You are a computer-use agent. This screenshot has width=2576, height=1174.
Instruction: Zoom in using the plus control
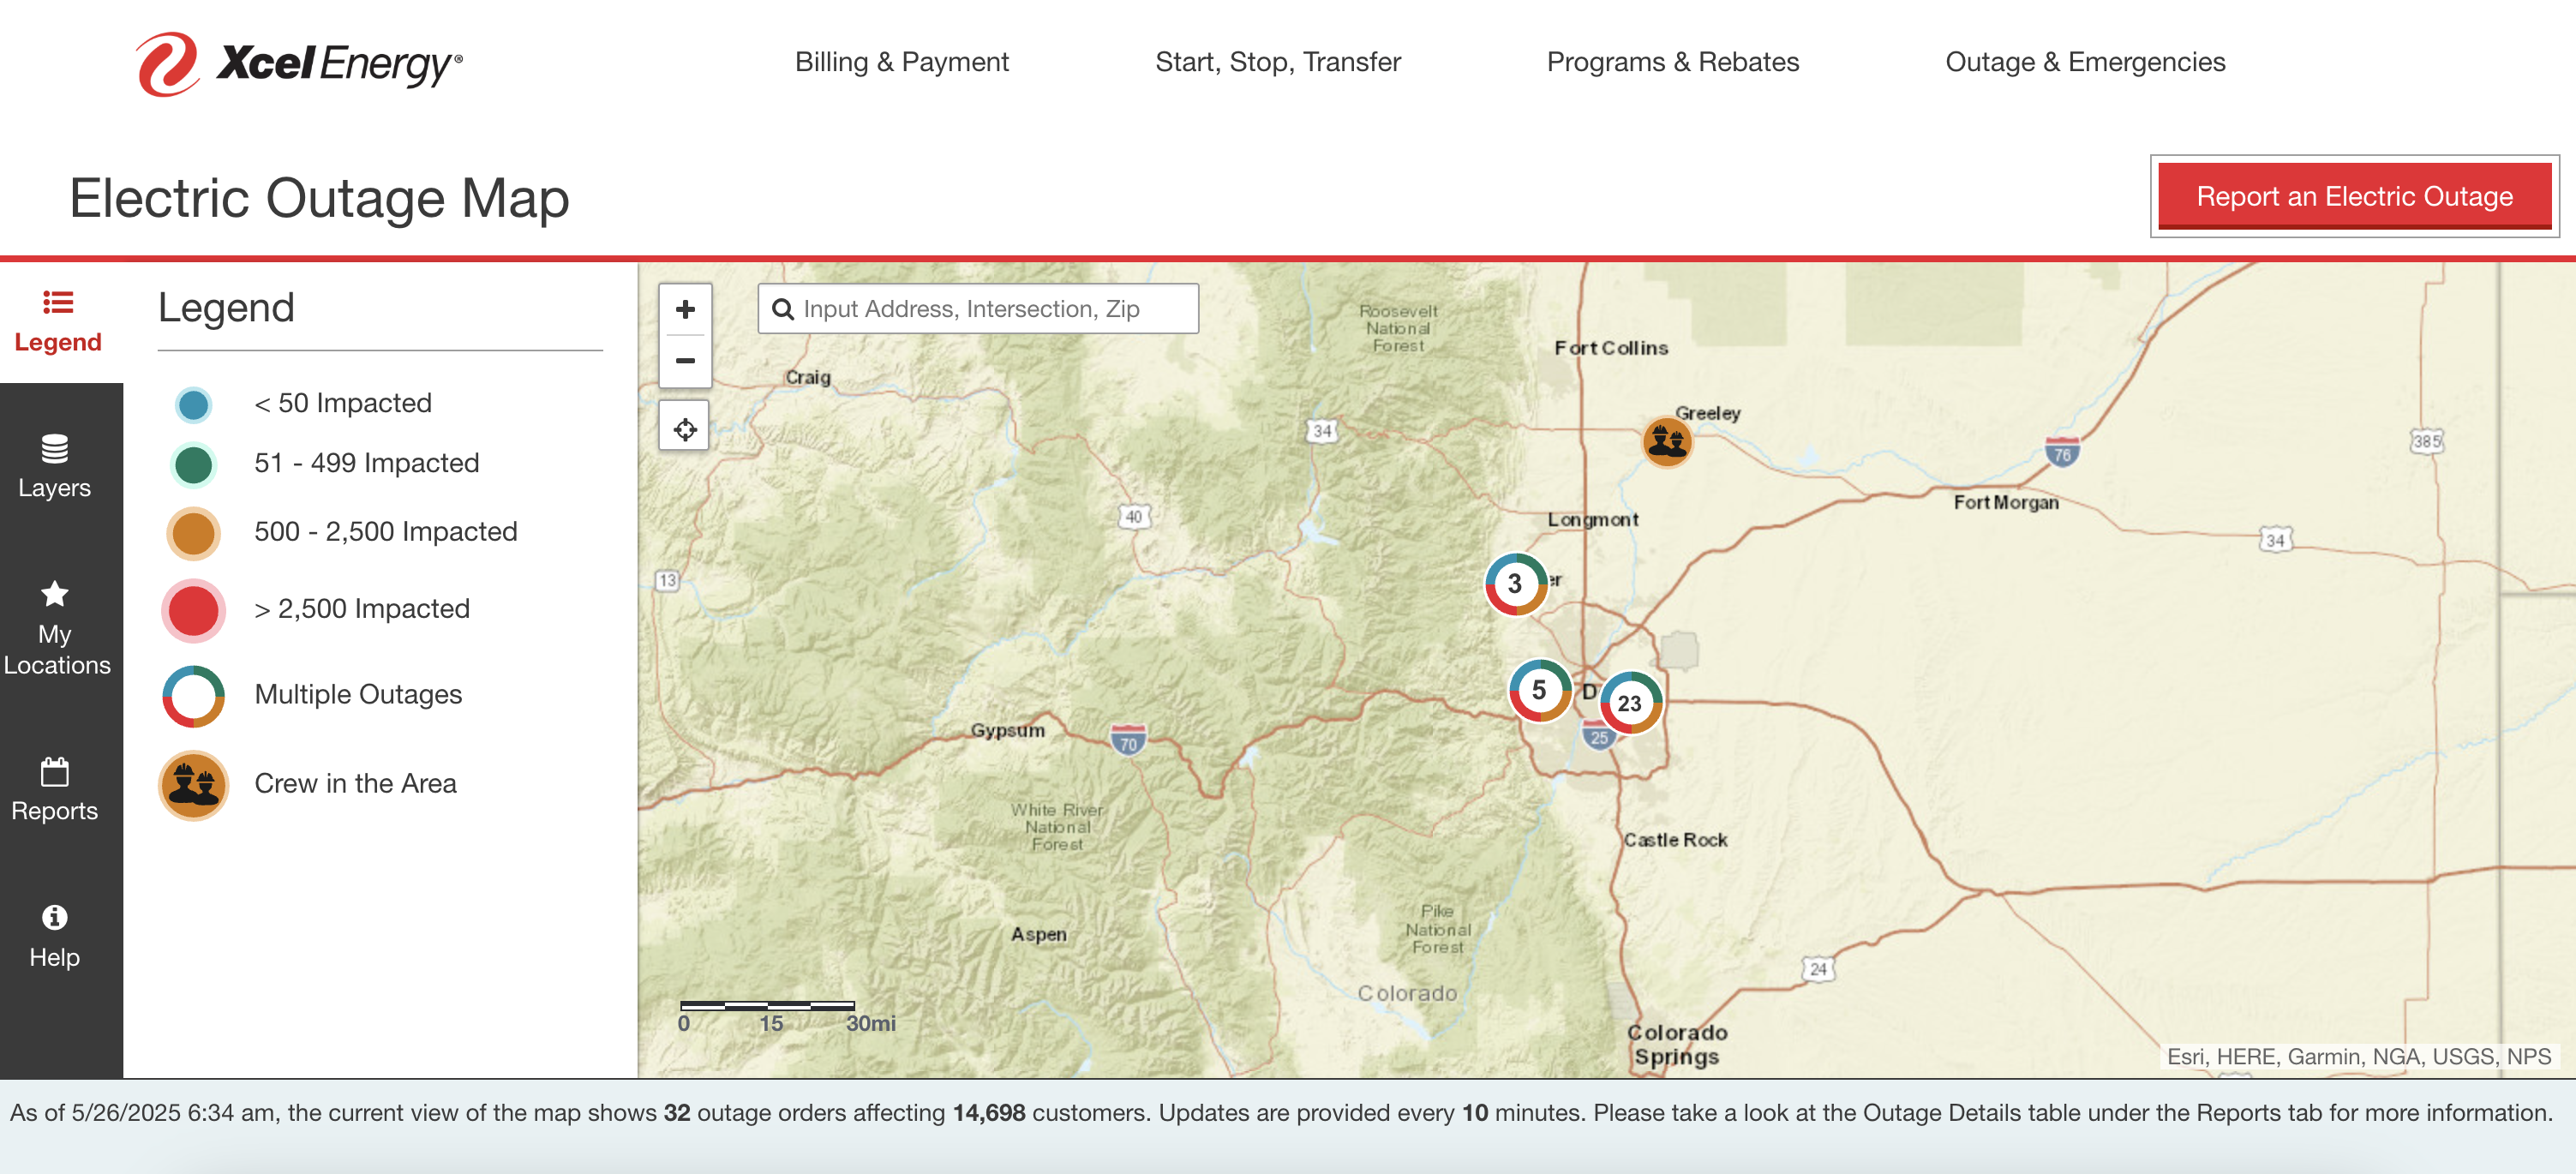coord(684,309)
